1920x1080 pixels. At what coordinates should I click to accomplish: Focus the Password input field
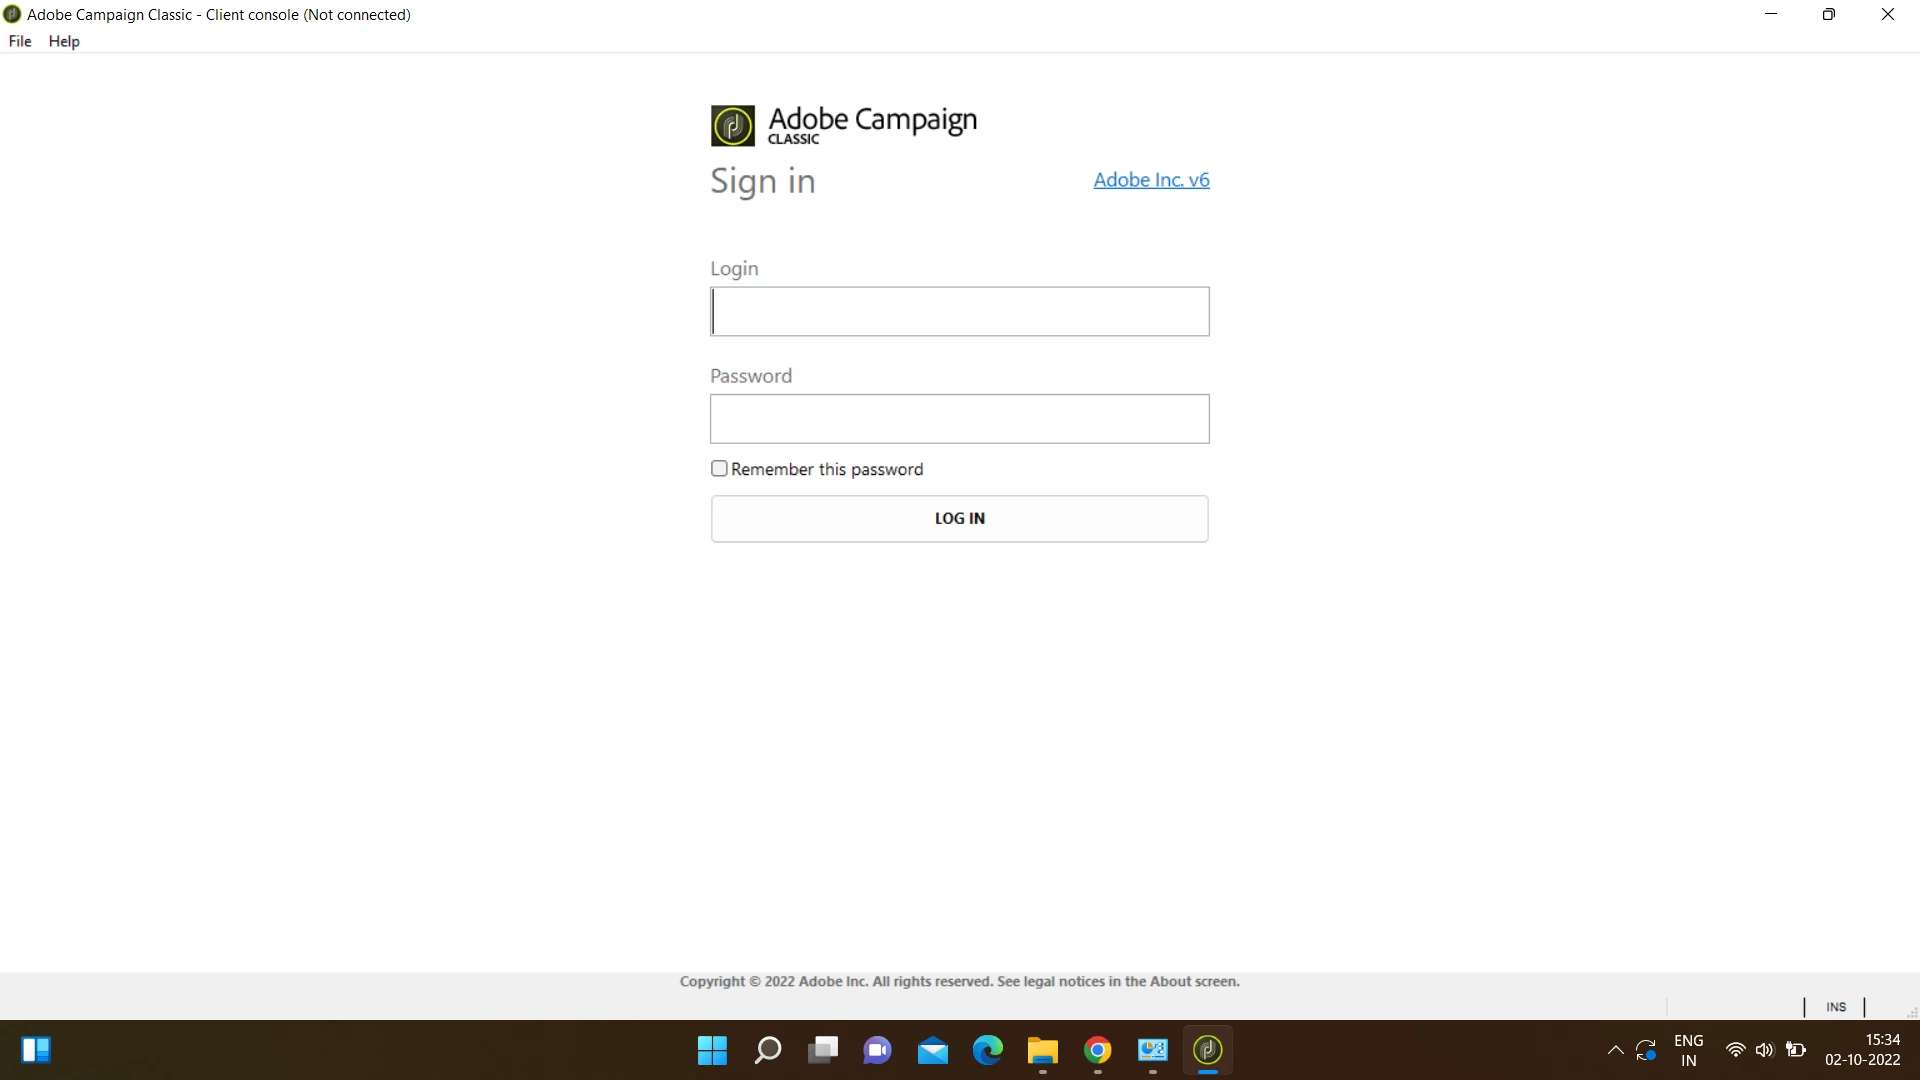tap(959, 419)
